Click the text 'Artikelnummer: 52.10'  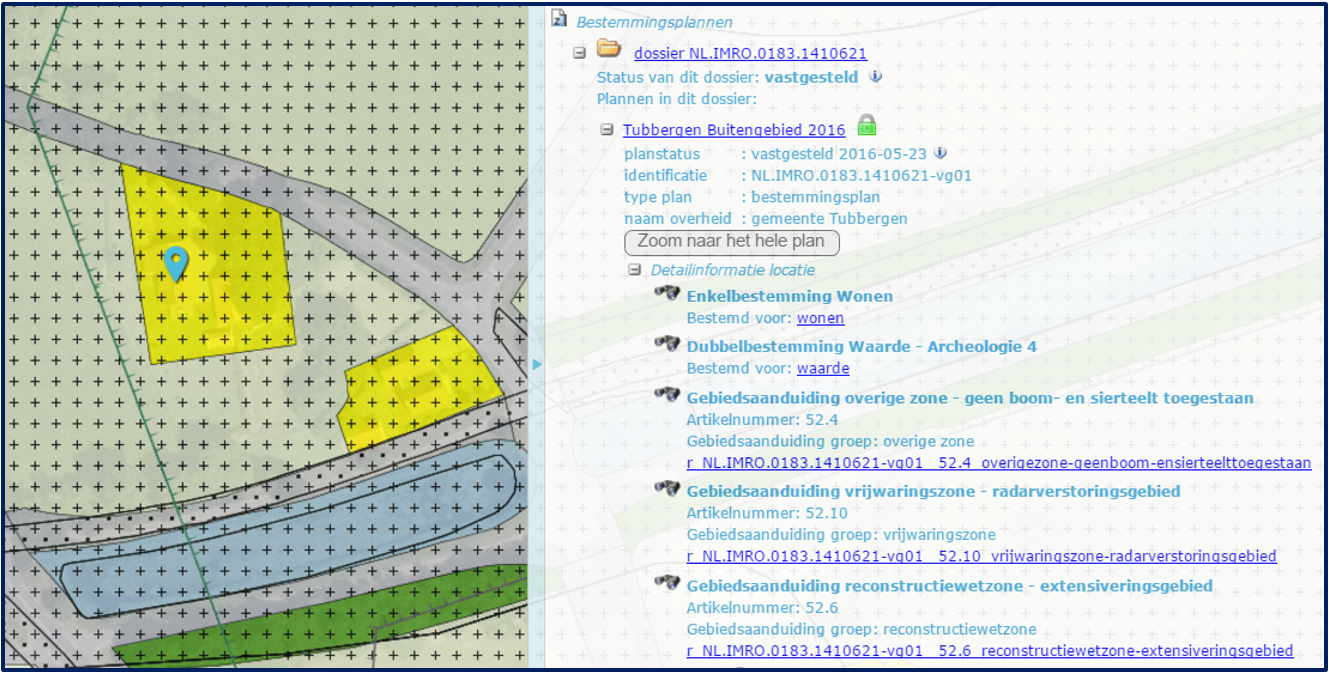pyautogui.click(x=767, y=513)
